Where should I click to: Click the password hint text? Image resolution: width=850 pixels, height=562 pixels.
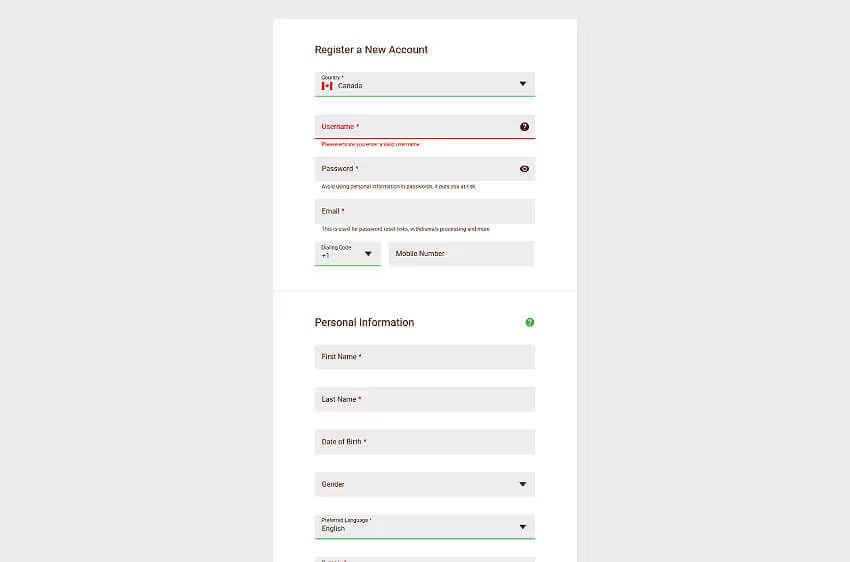click(398, 186)
